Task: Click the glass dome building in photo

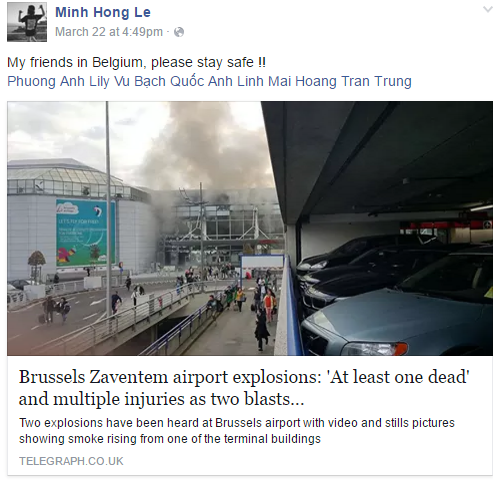Action: tap(67, 177)
